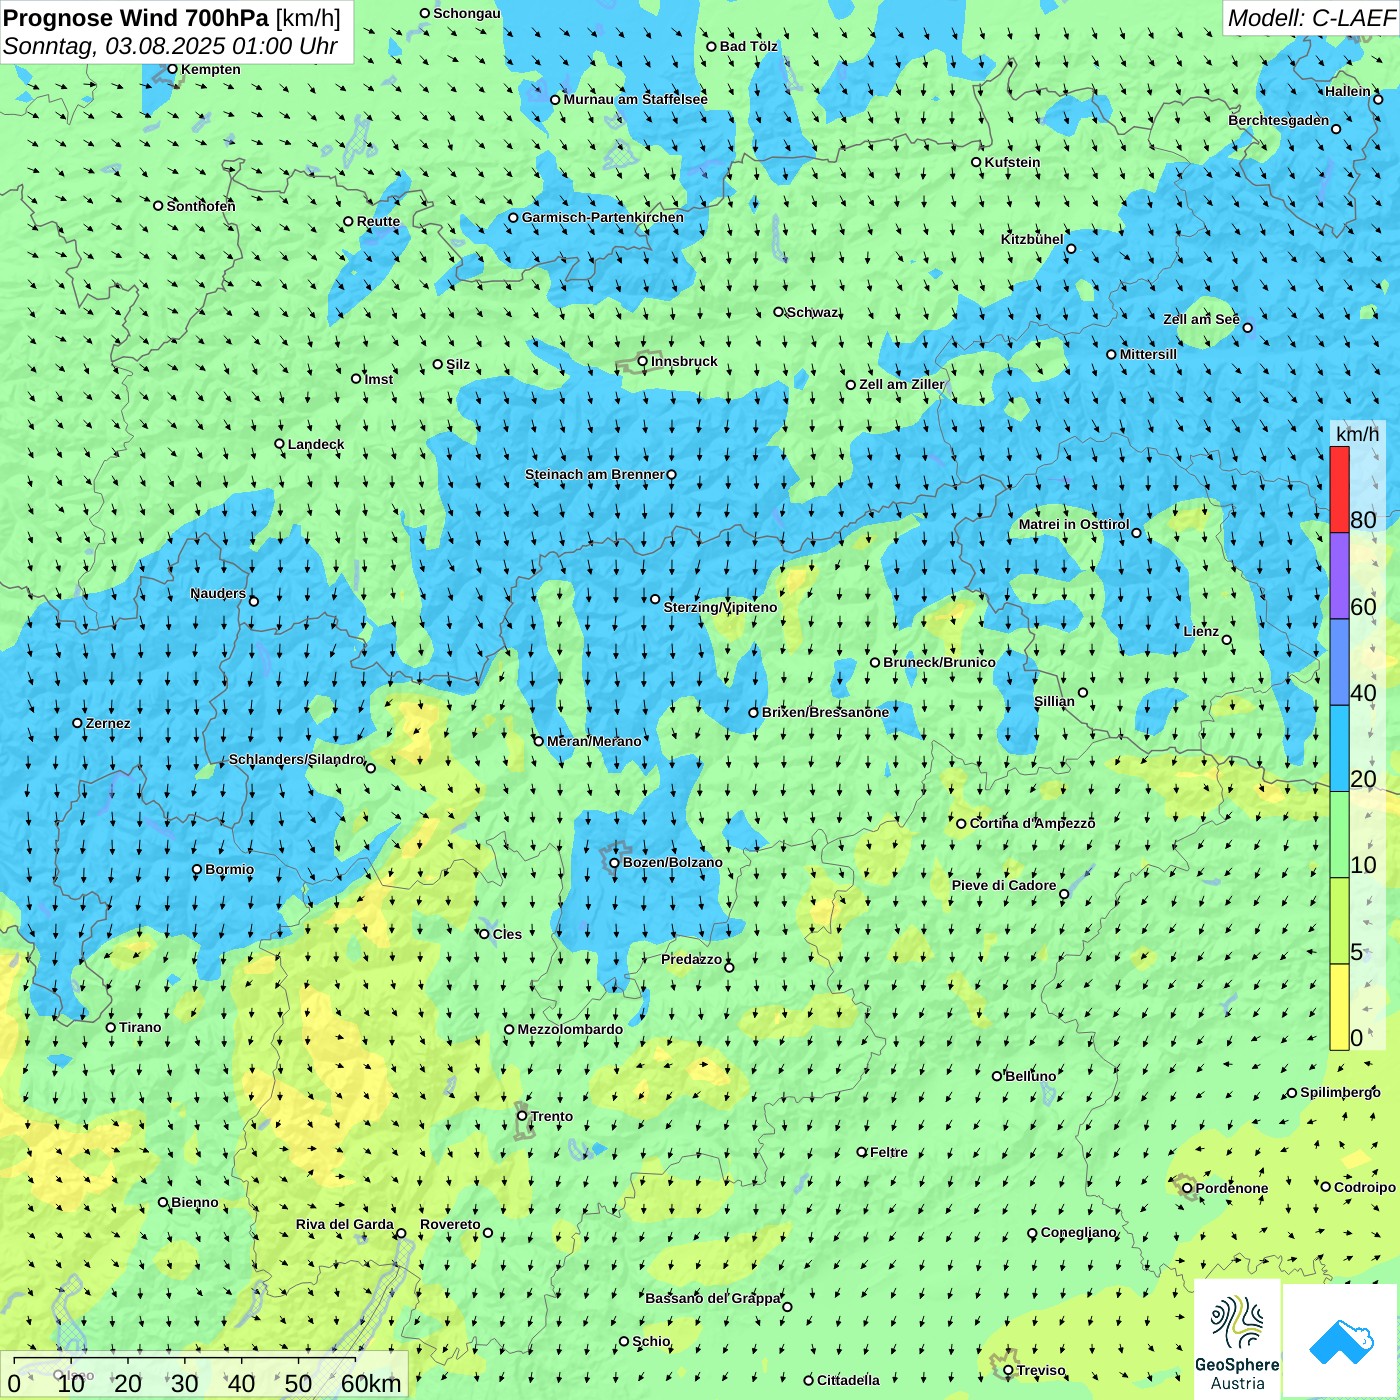Click the Pordenone city marker
The height and width of the screenshot is (1400, 1400).
coord(1187,1188)
